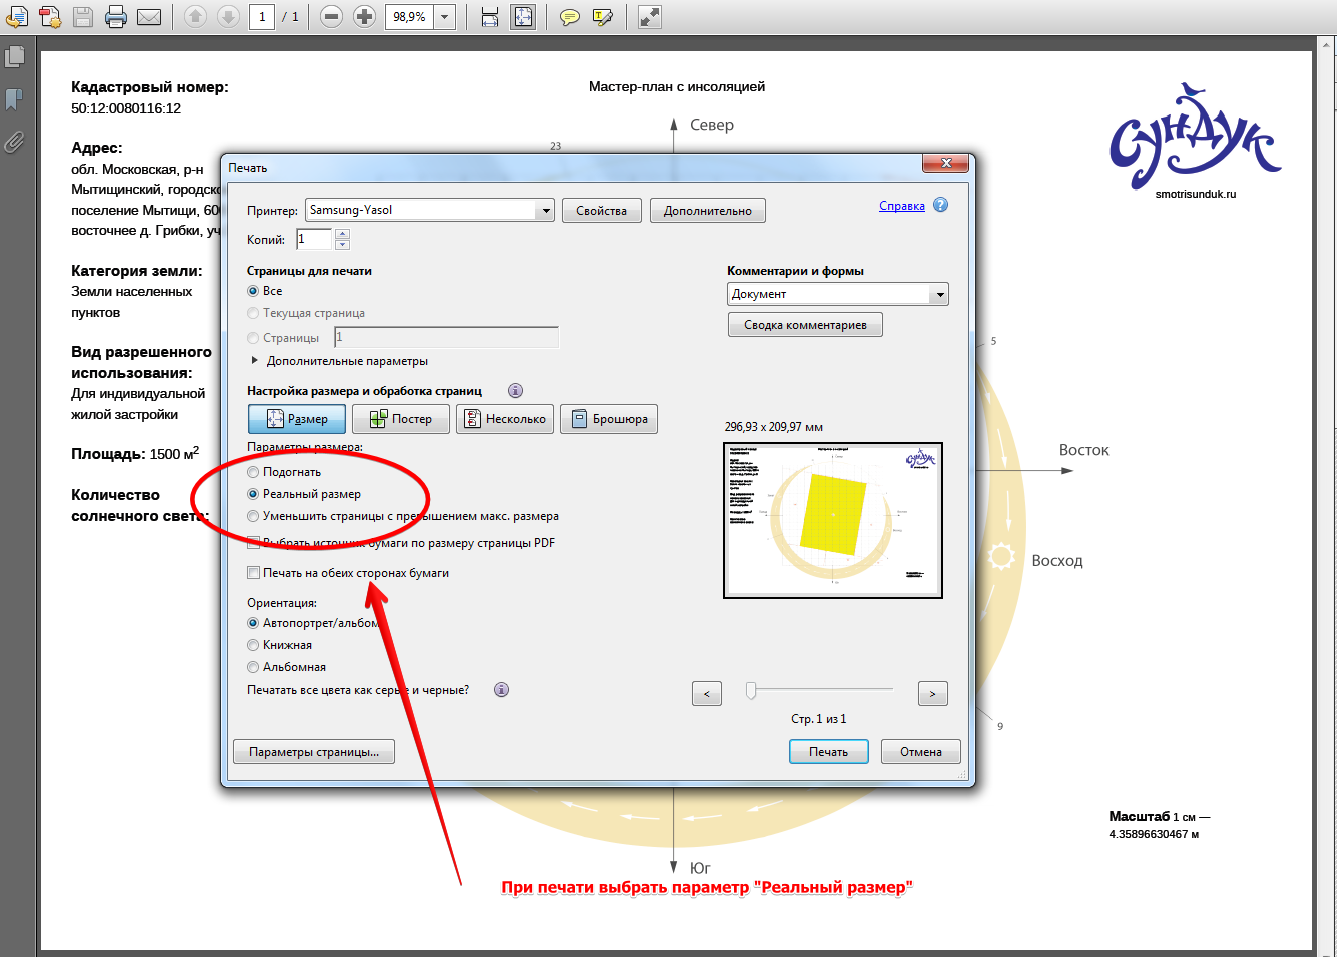The width and height of the screenshot is (1337, 957).
Task: Click the zoom in plus icon
Action: (x=365, y=17)
